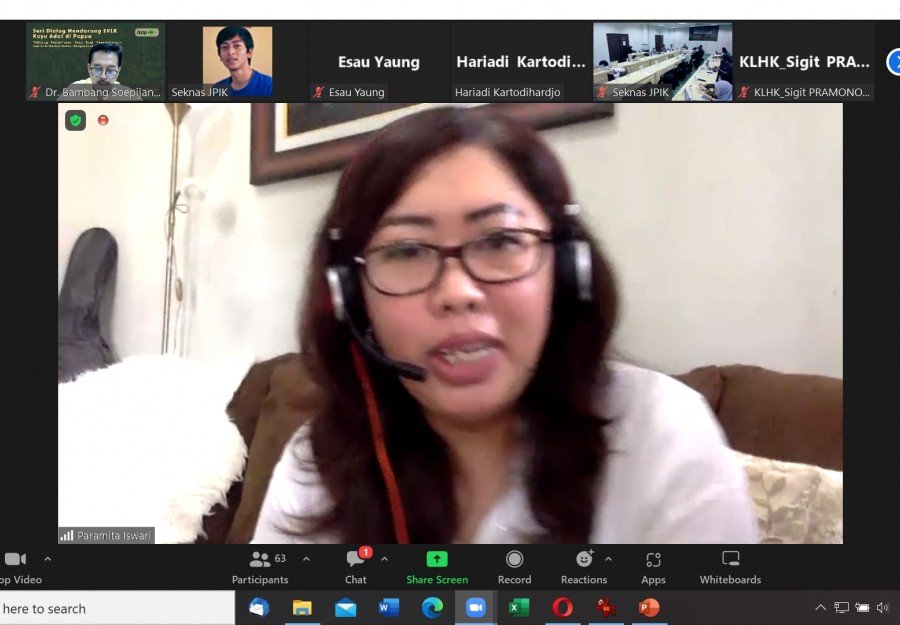Start sharing with the Share Screen button
900x625 pixels.
[x=437, y=568]
